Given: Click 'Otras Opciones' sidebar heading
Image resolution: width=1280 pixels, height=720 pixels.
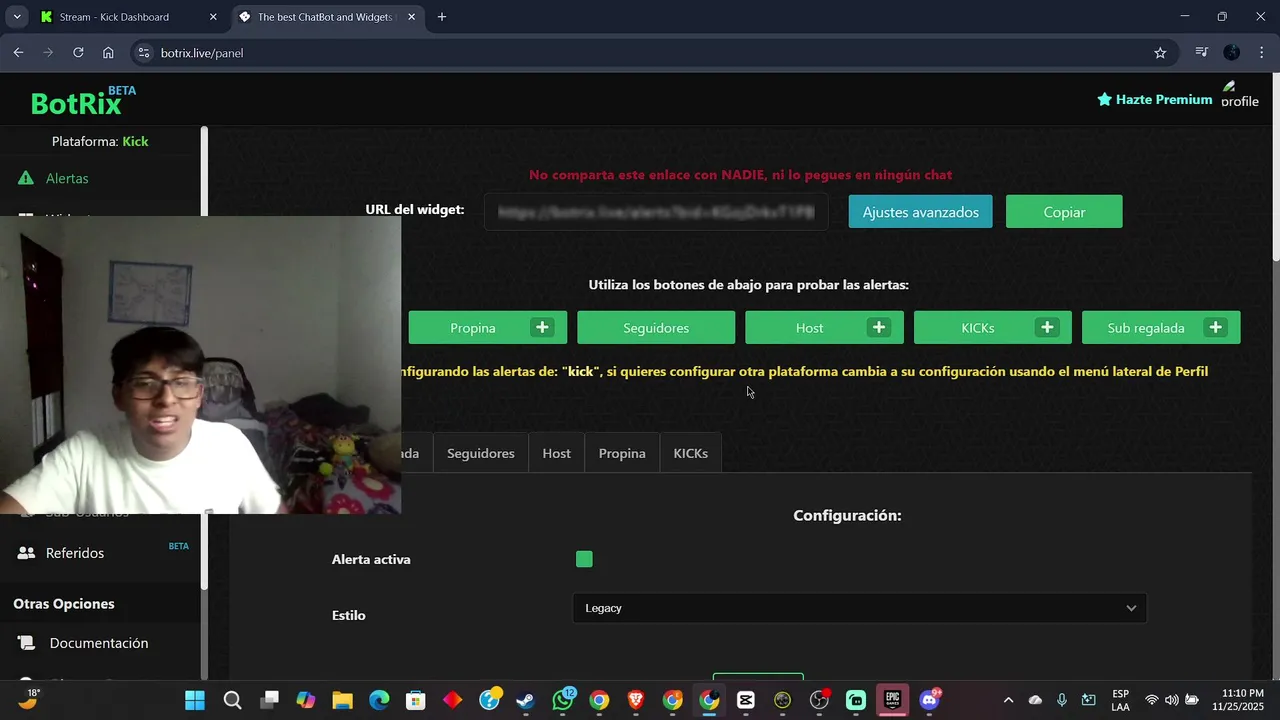Looking at the screenshot, I should coord(64,604).
